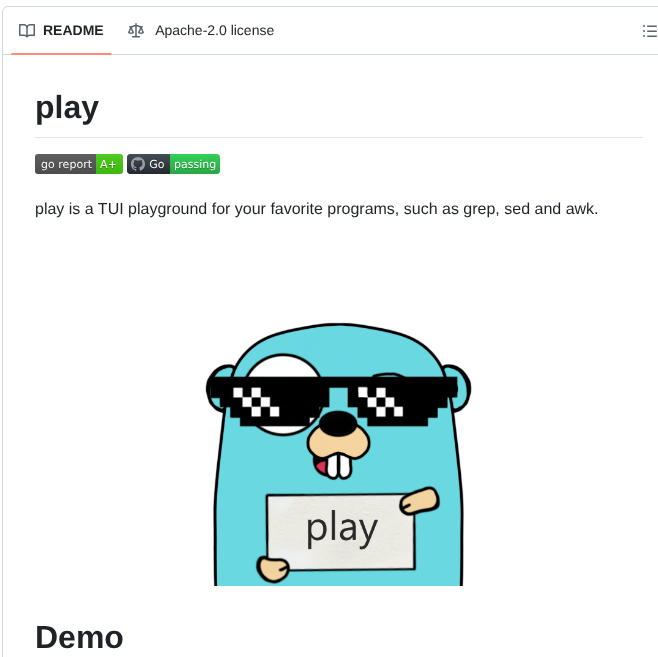Switch to Apache-2.0 license tab

201,31
